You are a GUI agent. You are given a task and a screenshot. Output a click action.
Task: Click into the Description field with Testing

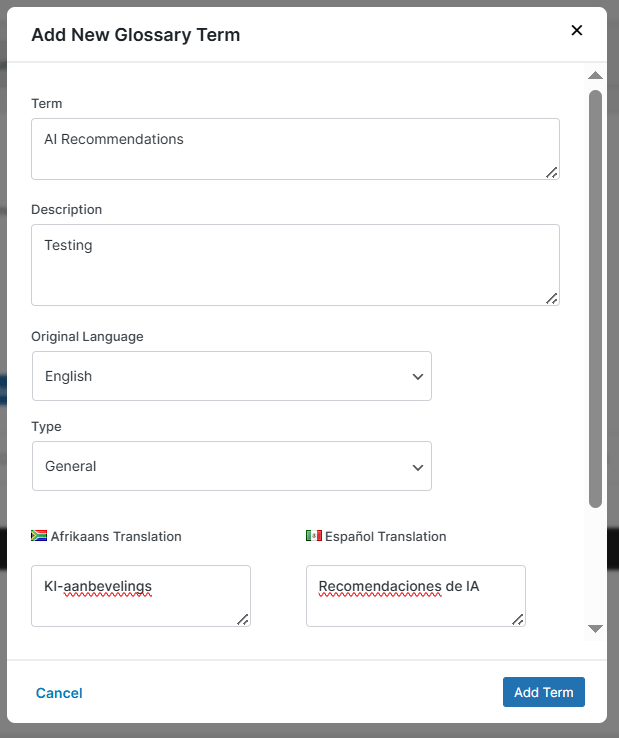coord(290,264)
